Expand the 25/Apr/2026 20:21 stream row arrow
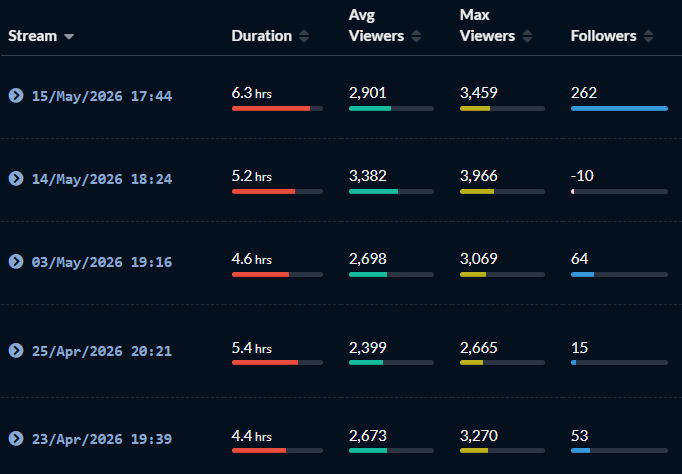 click(16, 350)
